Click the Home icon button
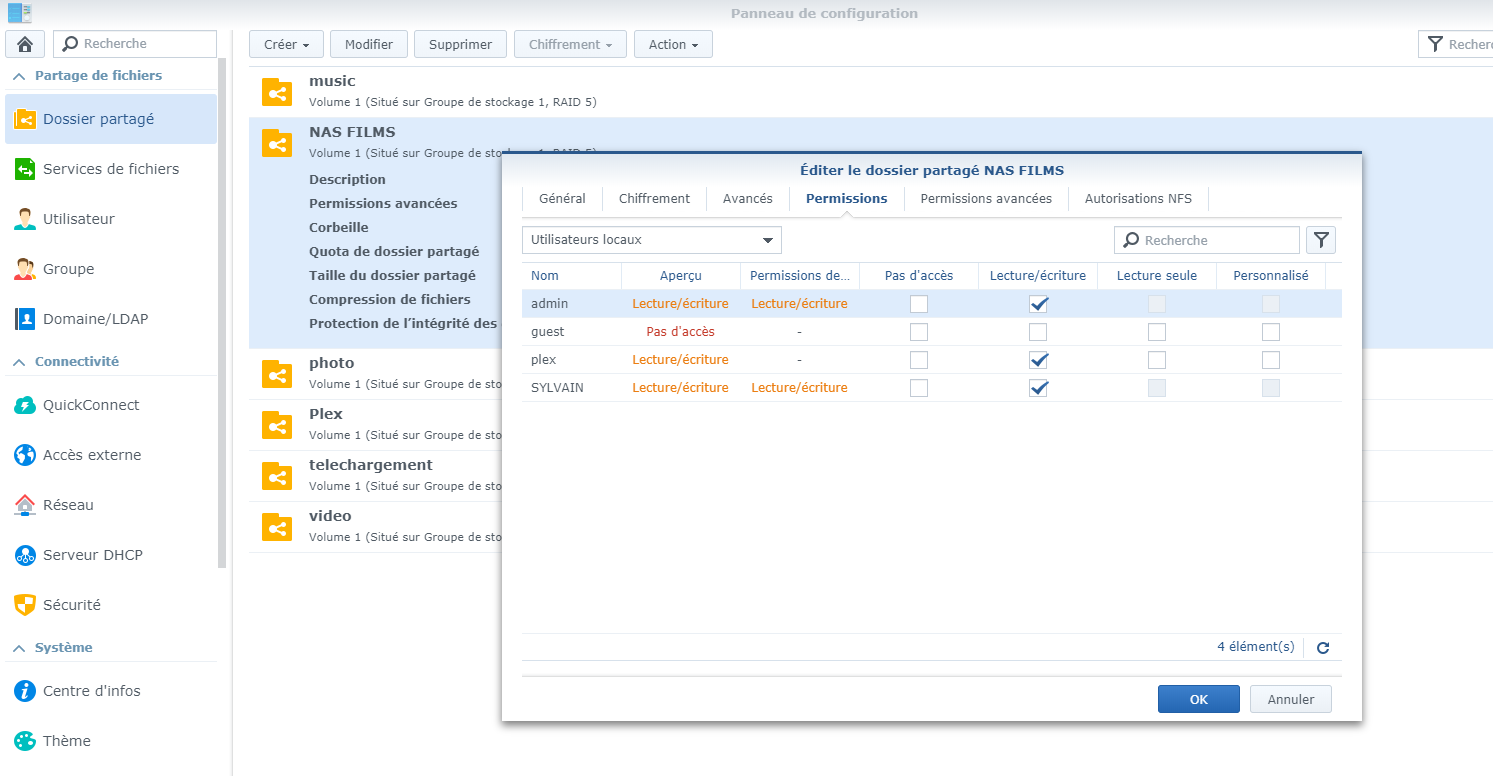This screenshot has height=776, width=1493. (25, 44)
